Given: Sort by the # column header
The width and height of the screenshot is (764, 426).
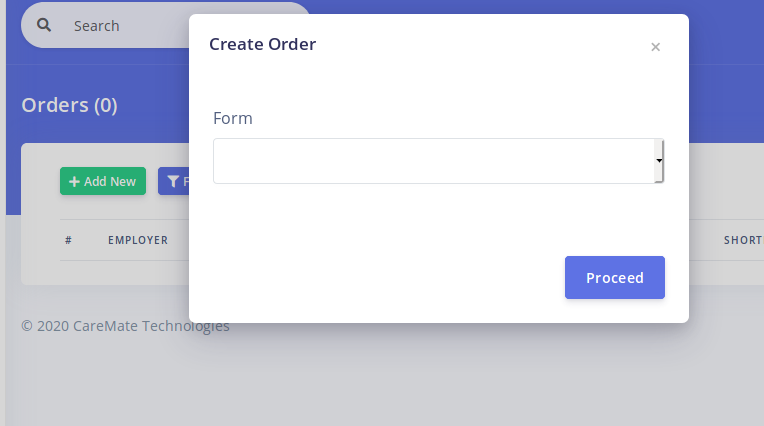Looking at the screenshot, I should click(68, 240).
